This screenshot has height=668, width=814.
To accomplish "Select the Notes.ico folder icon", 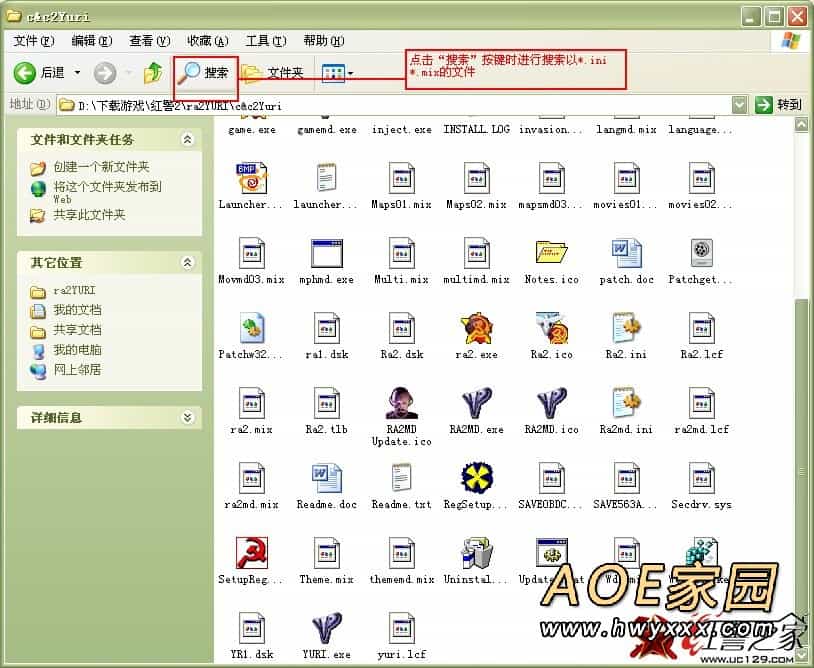I will [x=551, y=253].
